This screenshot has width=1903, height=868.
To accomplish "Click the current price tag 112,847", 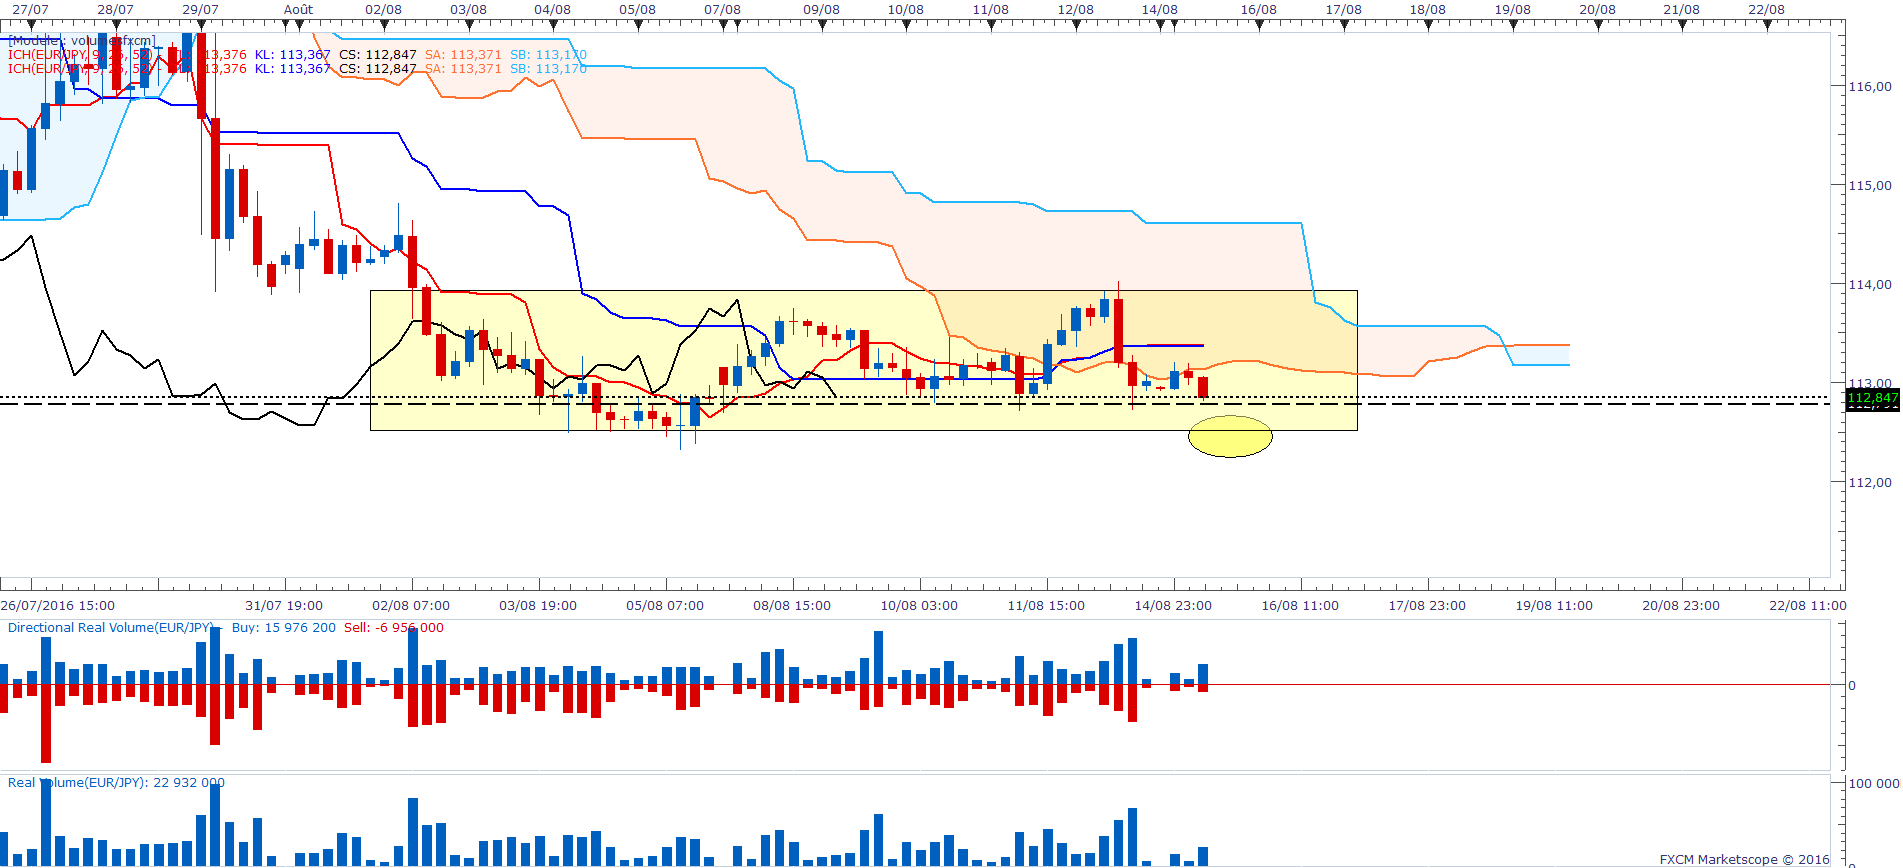I will point(1872,399).
